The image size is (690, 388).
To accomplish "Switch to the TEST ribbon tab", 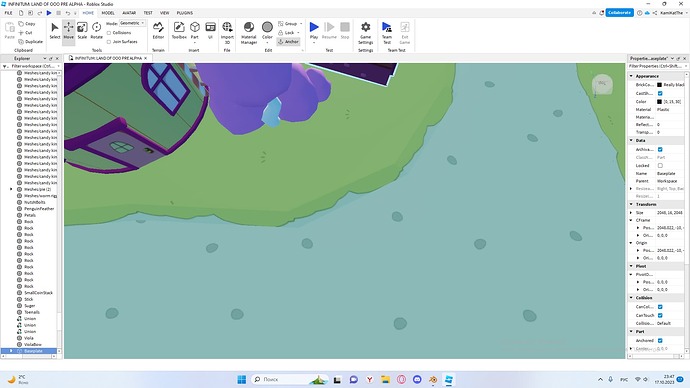I will tap(148, 13).
